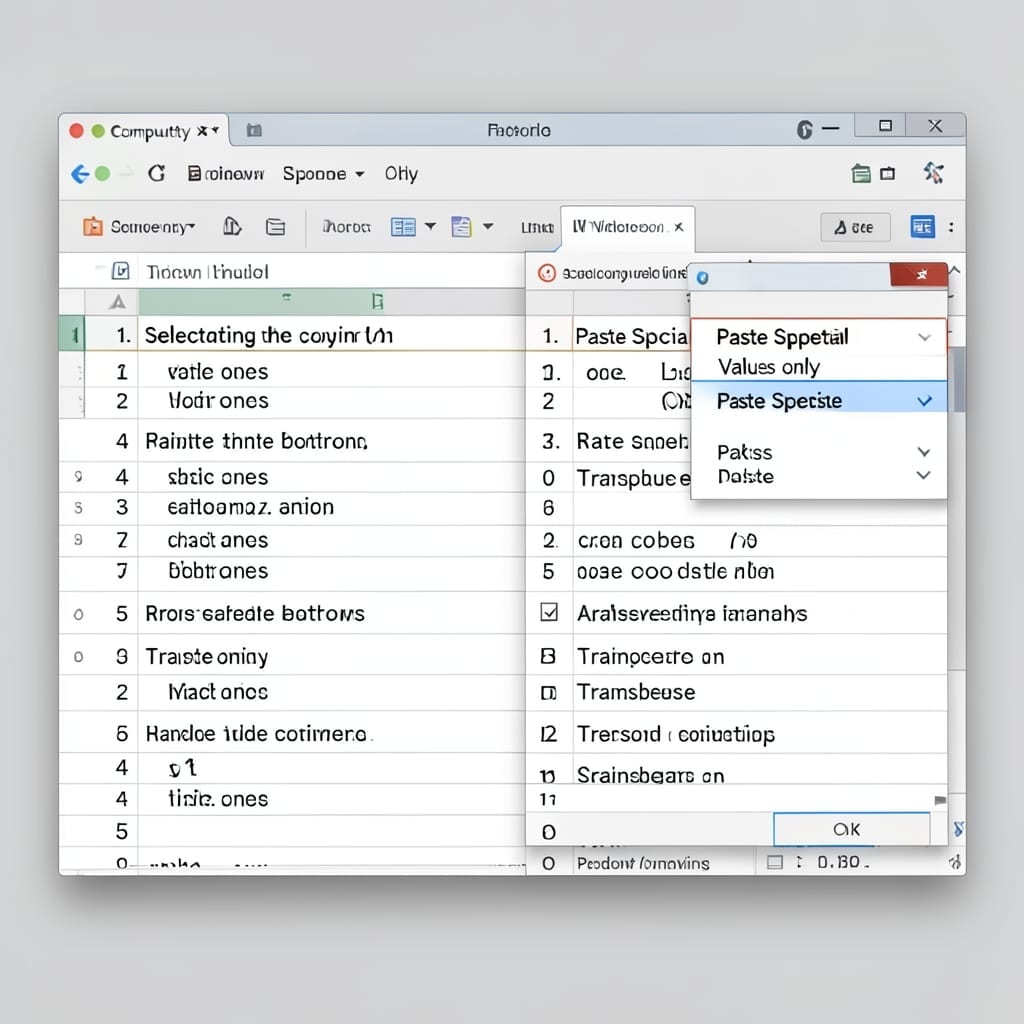Viewport: 1024px width, 1024px height.
Task: Click the Trainpcetre on row icon
Action: click(x=548, y=656)
